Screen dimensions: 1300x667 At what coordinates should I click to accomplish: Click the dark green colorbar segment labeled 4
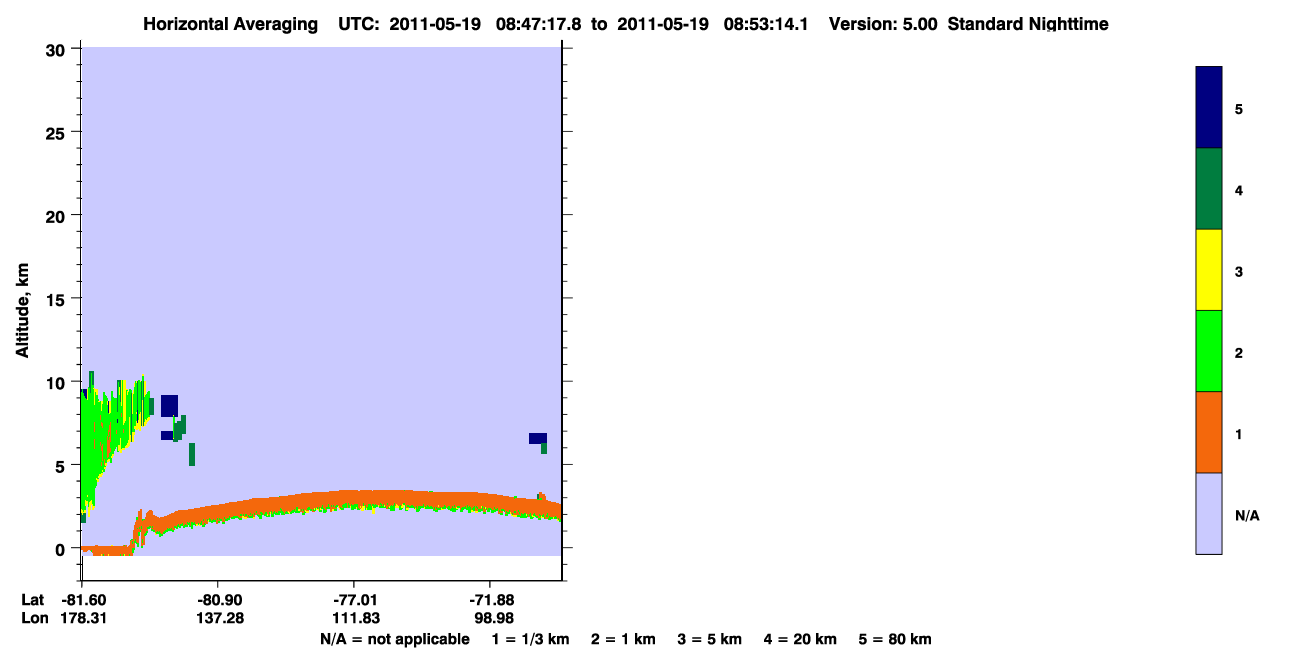[x=1209, y=189]
